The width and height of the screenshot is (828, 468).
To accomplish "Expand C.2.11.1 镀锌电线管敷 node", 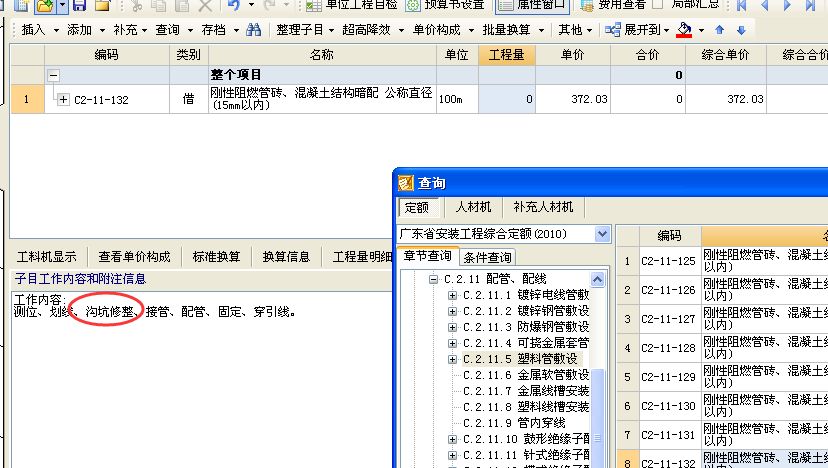I will 453,295.
